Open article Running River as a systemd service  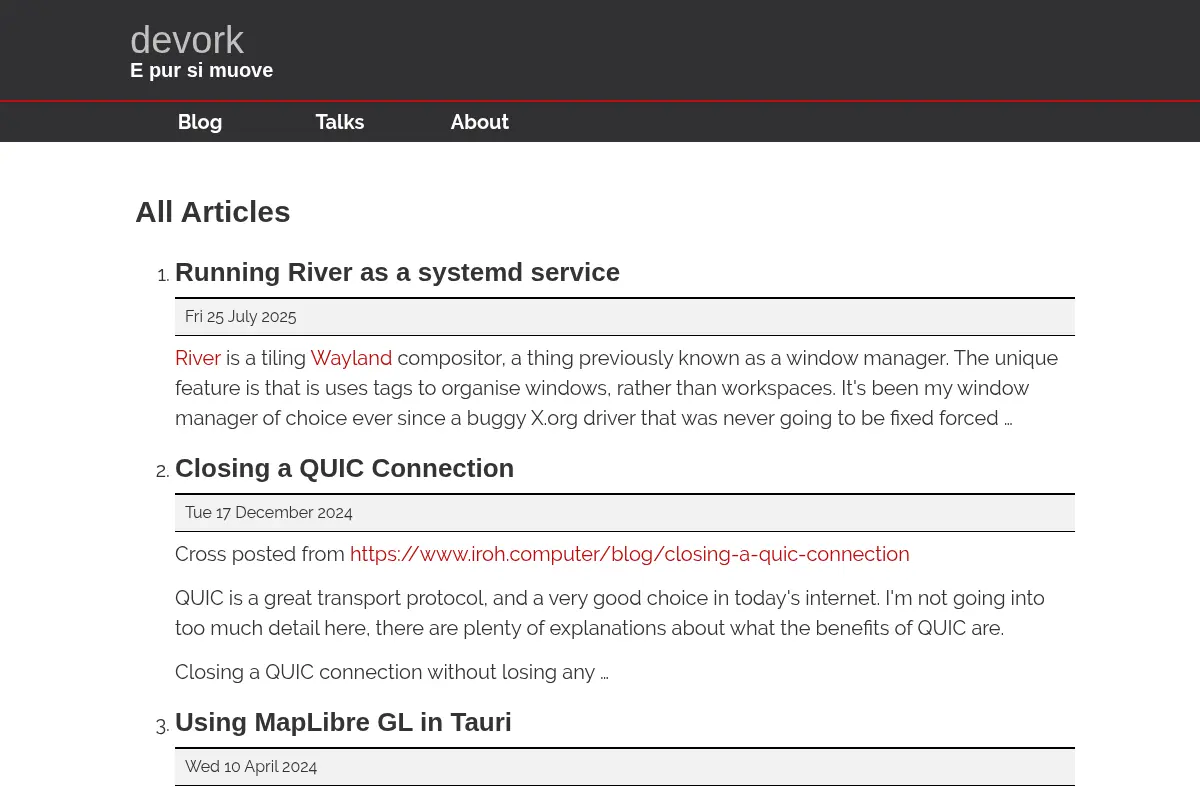(397, 272)
